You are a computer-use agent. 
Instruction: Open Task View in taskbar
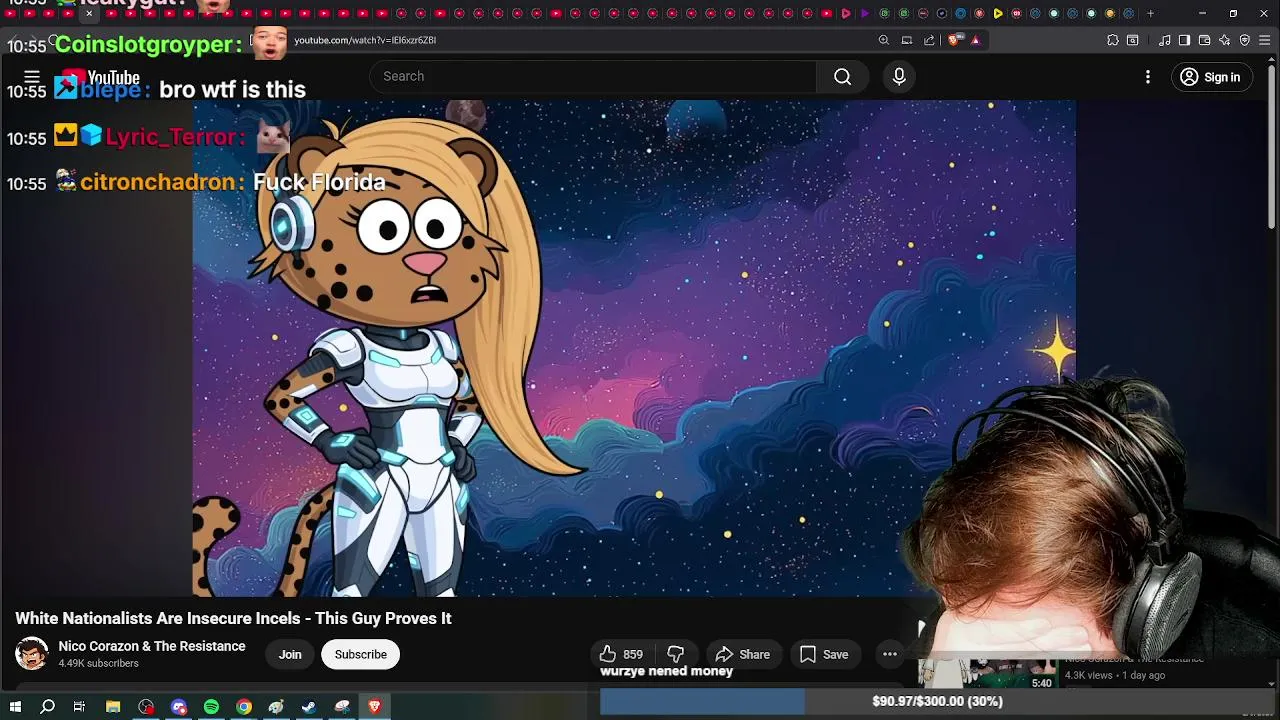coord(79,707)
